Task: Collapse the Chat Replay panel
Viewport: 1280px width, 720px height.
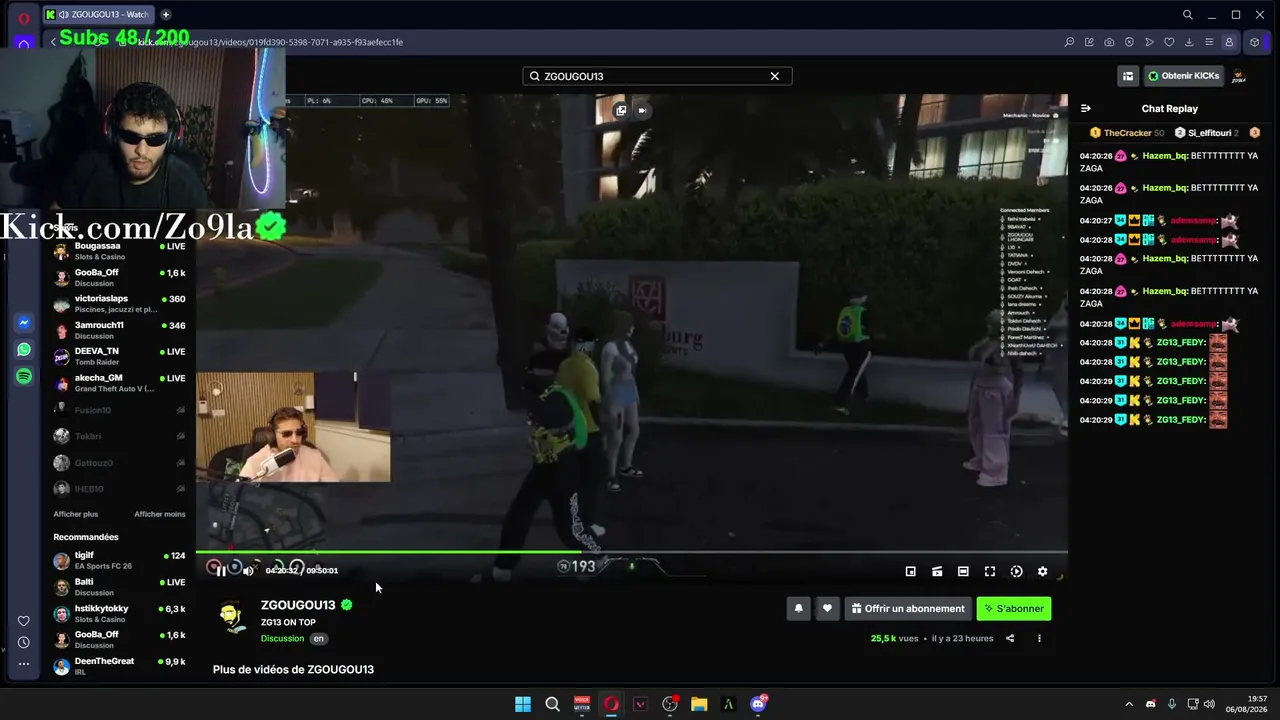Action: point(1086,108)
